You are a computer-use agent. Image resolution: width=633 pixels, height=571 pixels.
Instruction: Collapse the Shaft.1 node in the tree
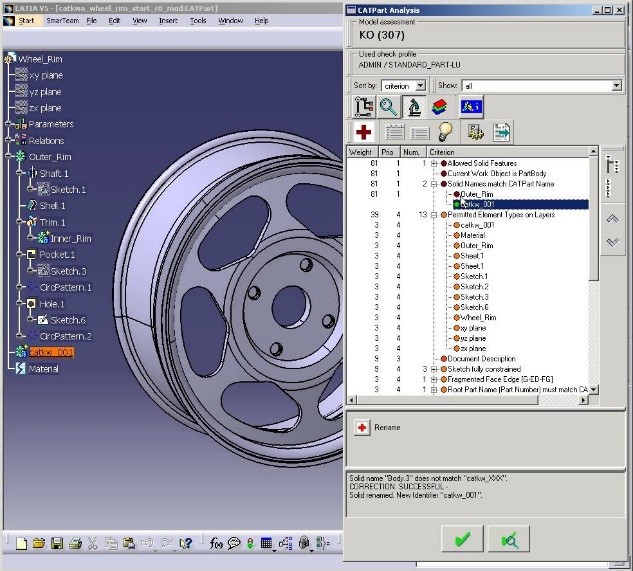[x=19, y=173]
